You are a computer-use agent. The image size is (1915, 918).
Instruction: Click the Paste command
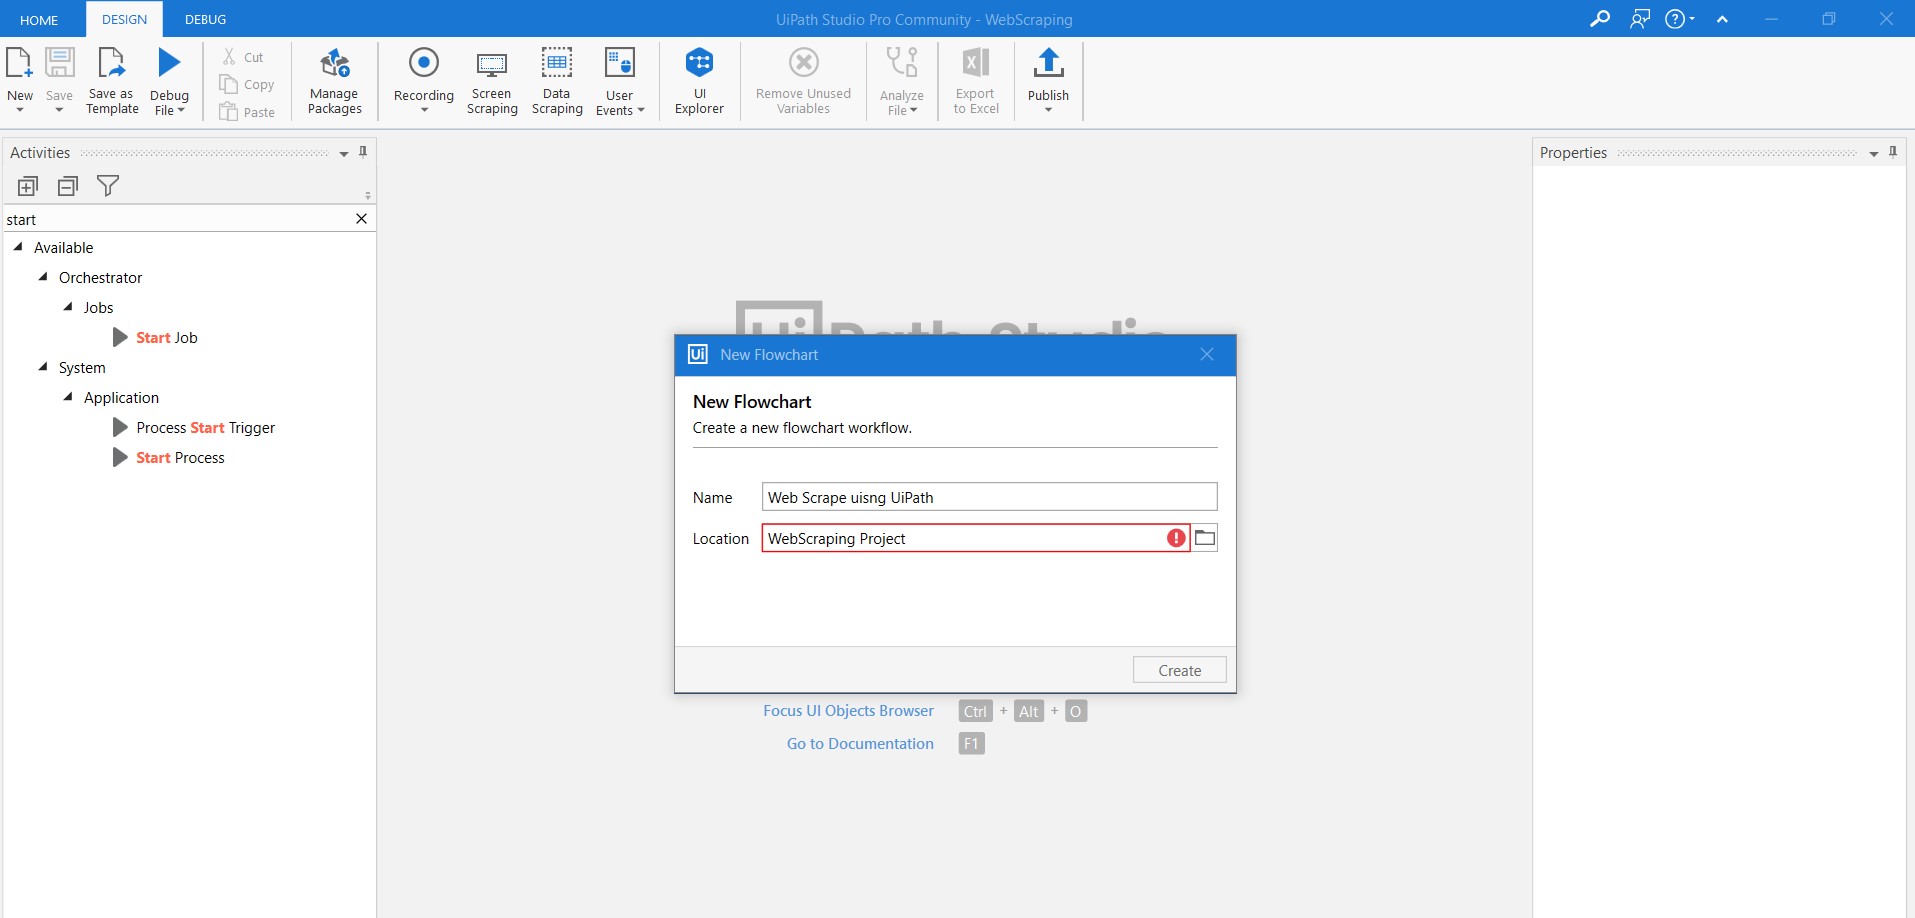click(x=247, y=112)
